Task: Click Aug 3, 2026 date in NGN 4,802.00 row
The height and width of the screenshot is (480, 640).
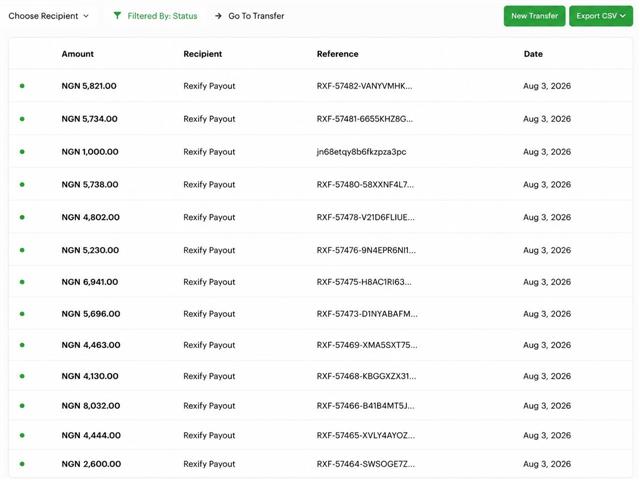Action: [547, 217]
